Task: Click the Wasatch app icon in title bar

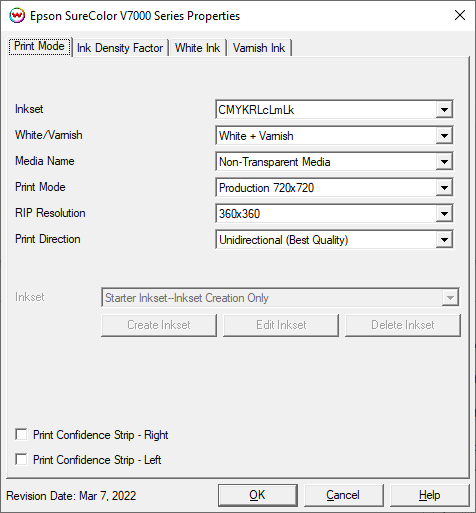Action: 17,16
